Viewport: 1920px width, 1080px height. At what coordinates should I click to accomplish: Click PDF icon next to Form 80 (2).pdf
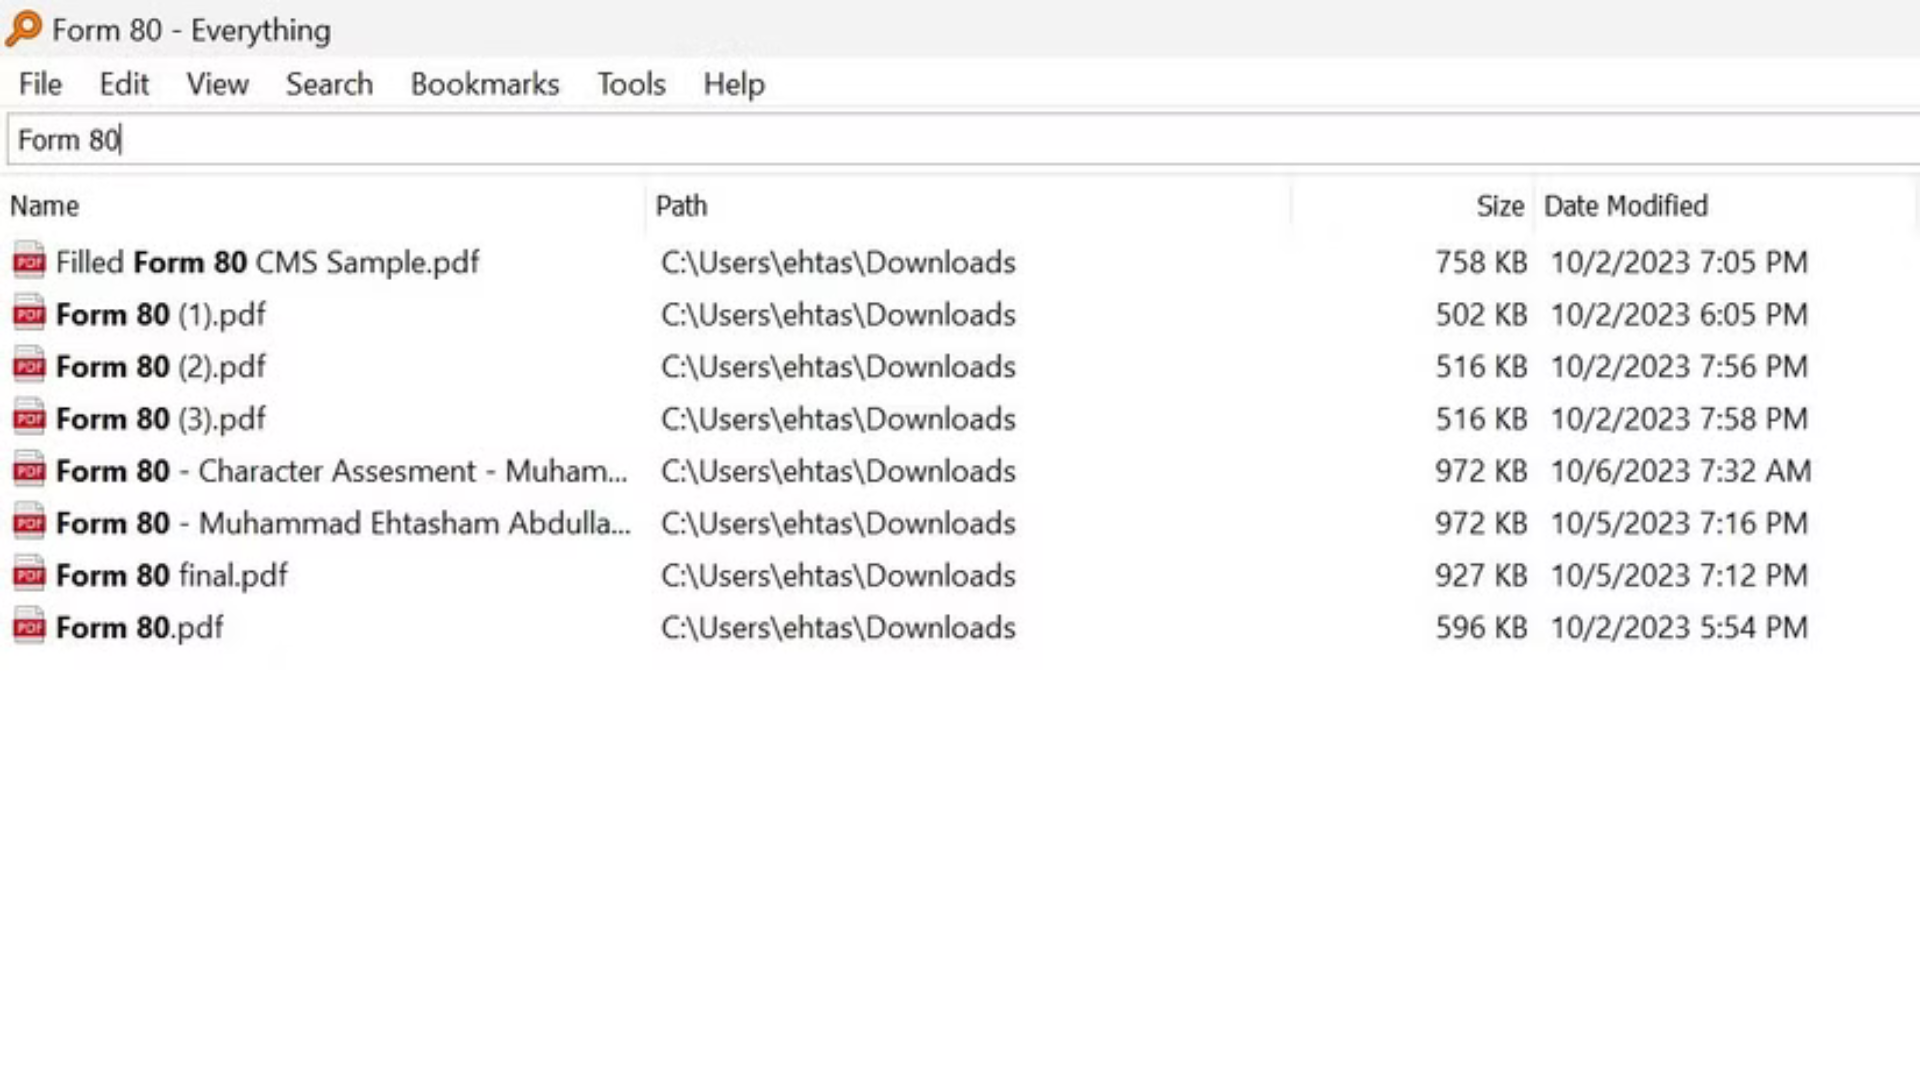click(x=29, y=366)
